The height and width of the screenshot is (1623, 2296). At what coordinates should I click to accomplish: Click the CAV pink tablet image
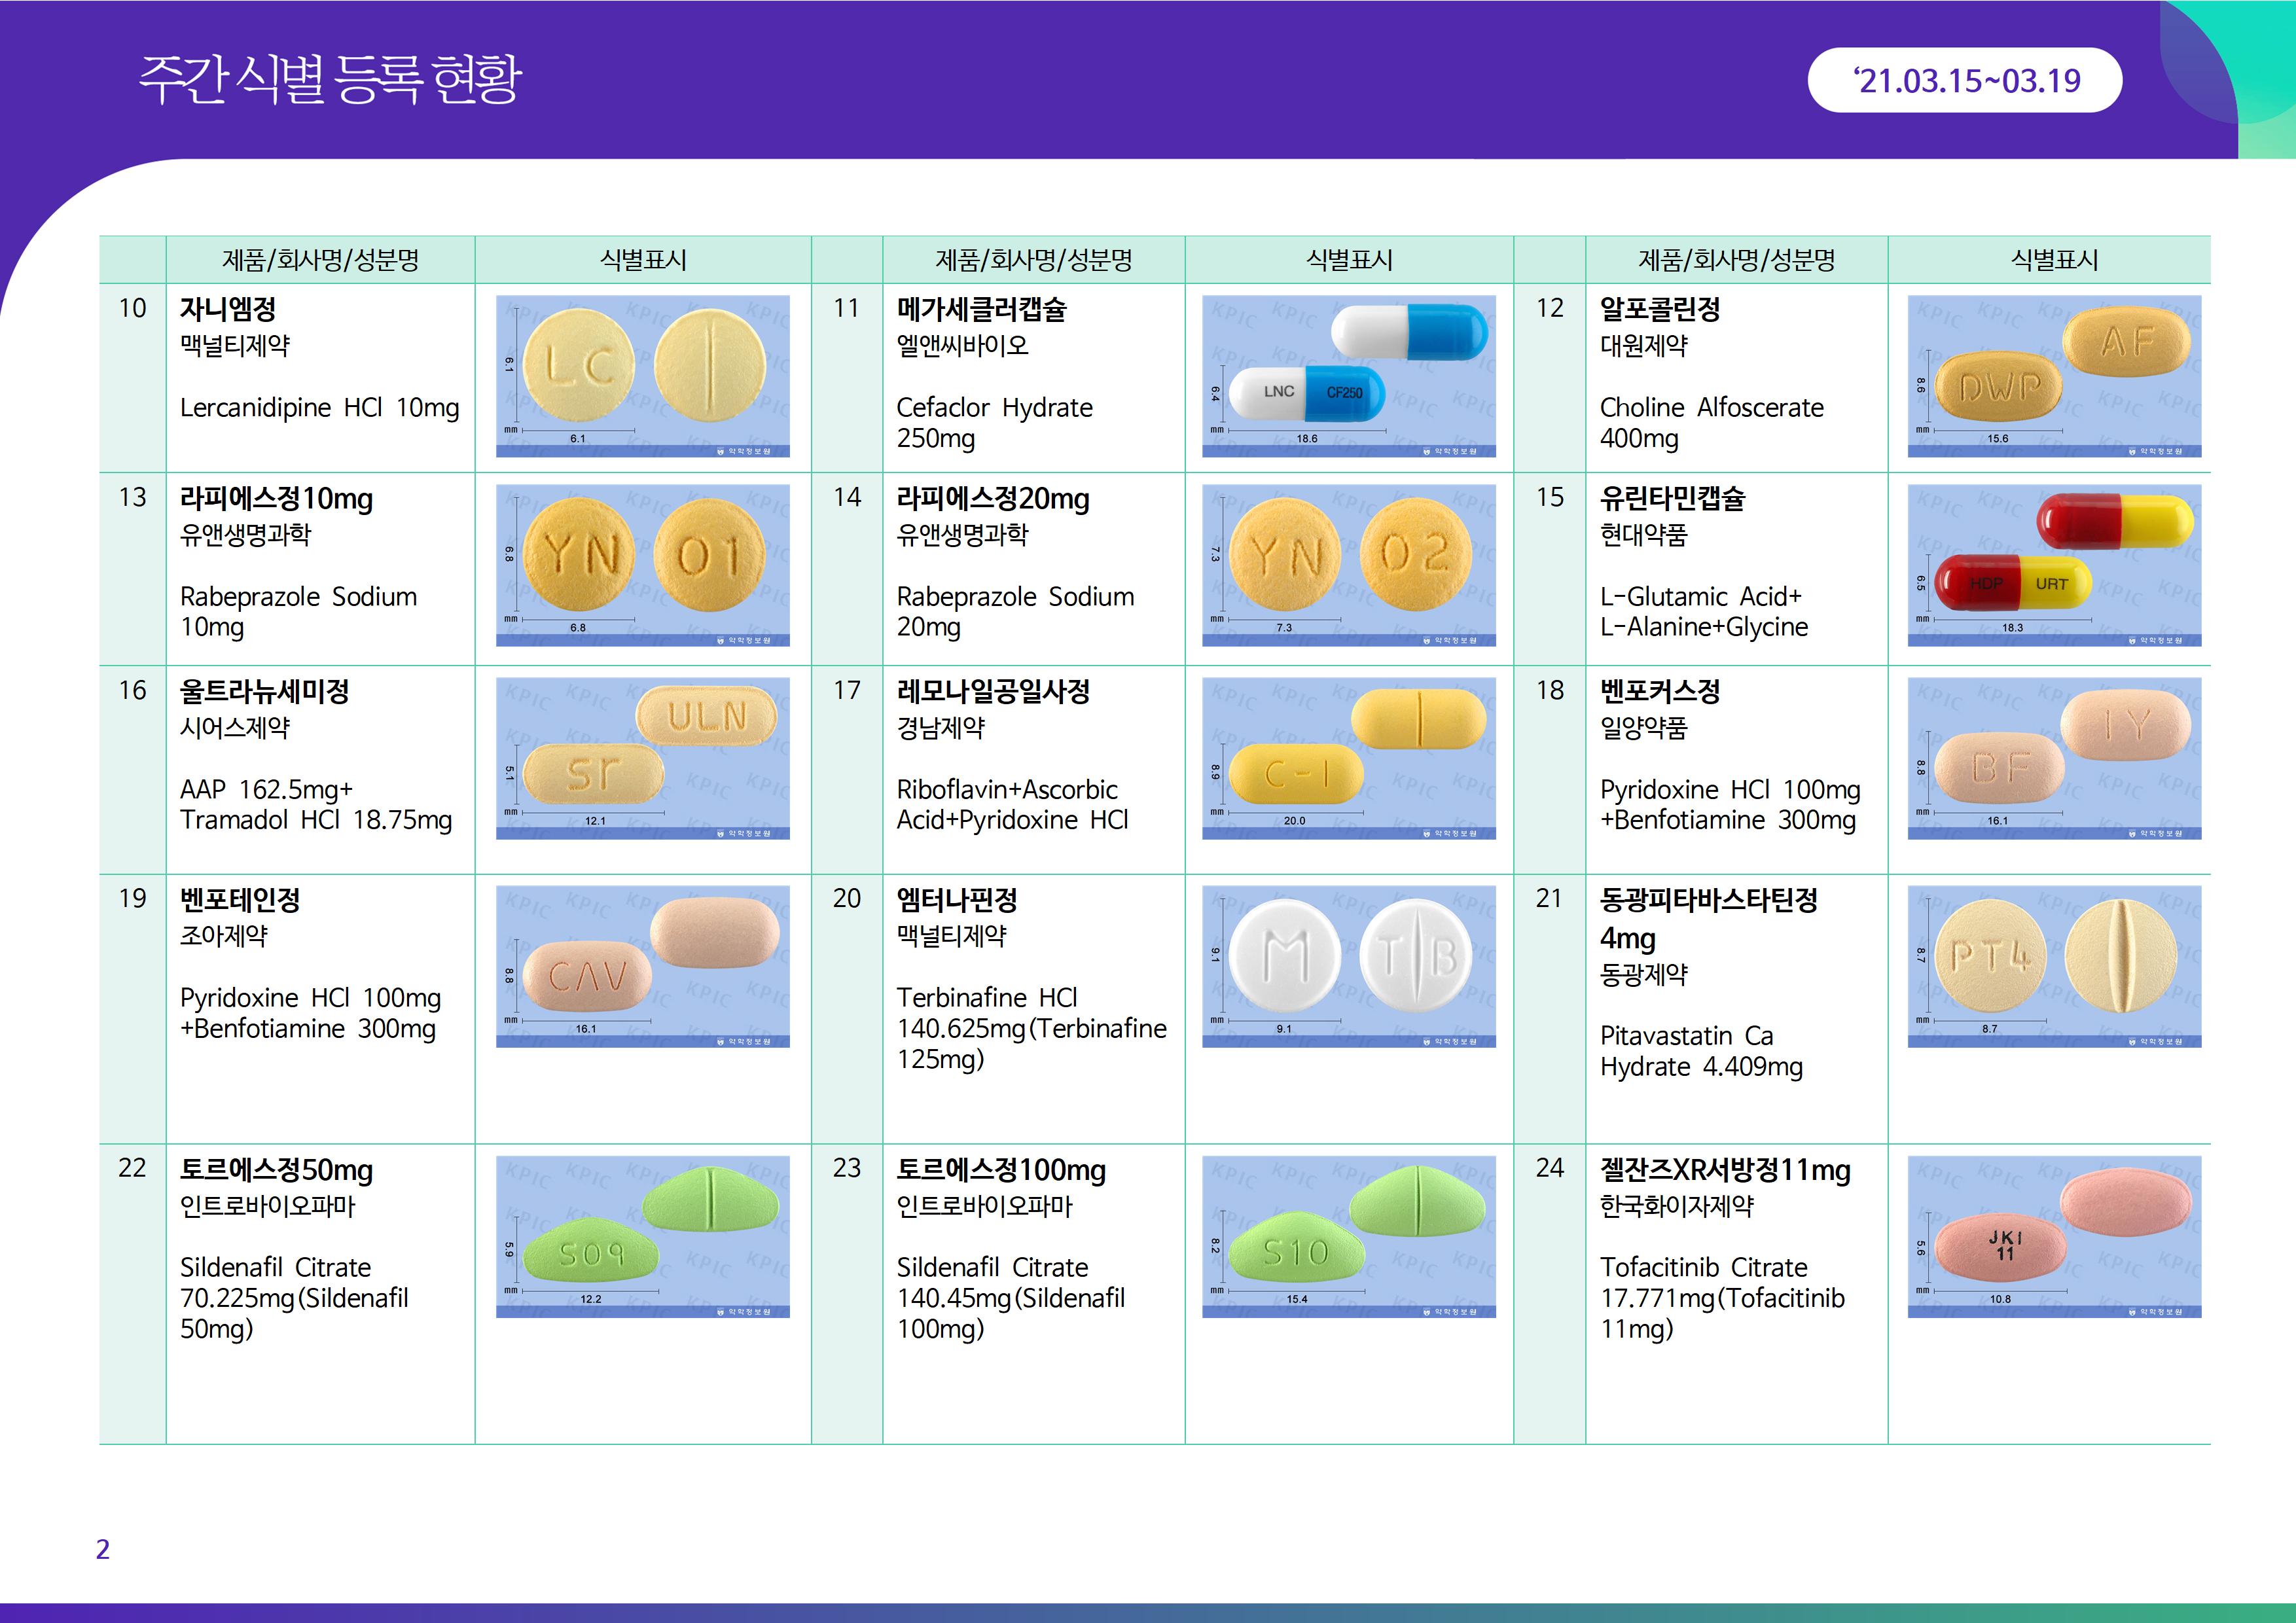tap(642, 966)
